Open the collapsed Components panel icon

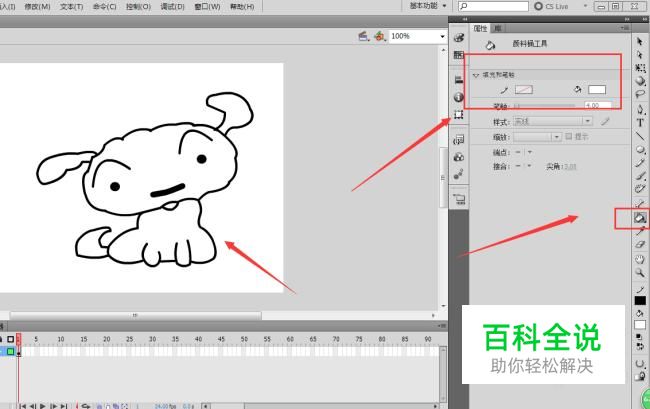click(458, 157)
